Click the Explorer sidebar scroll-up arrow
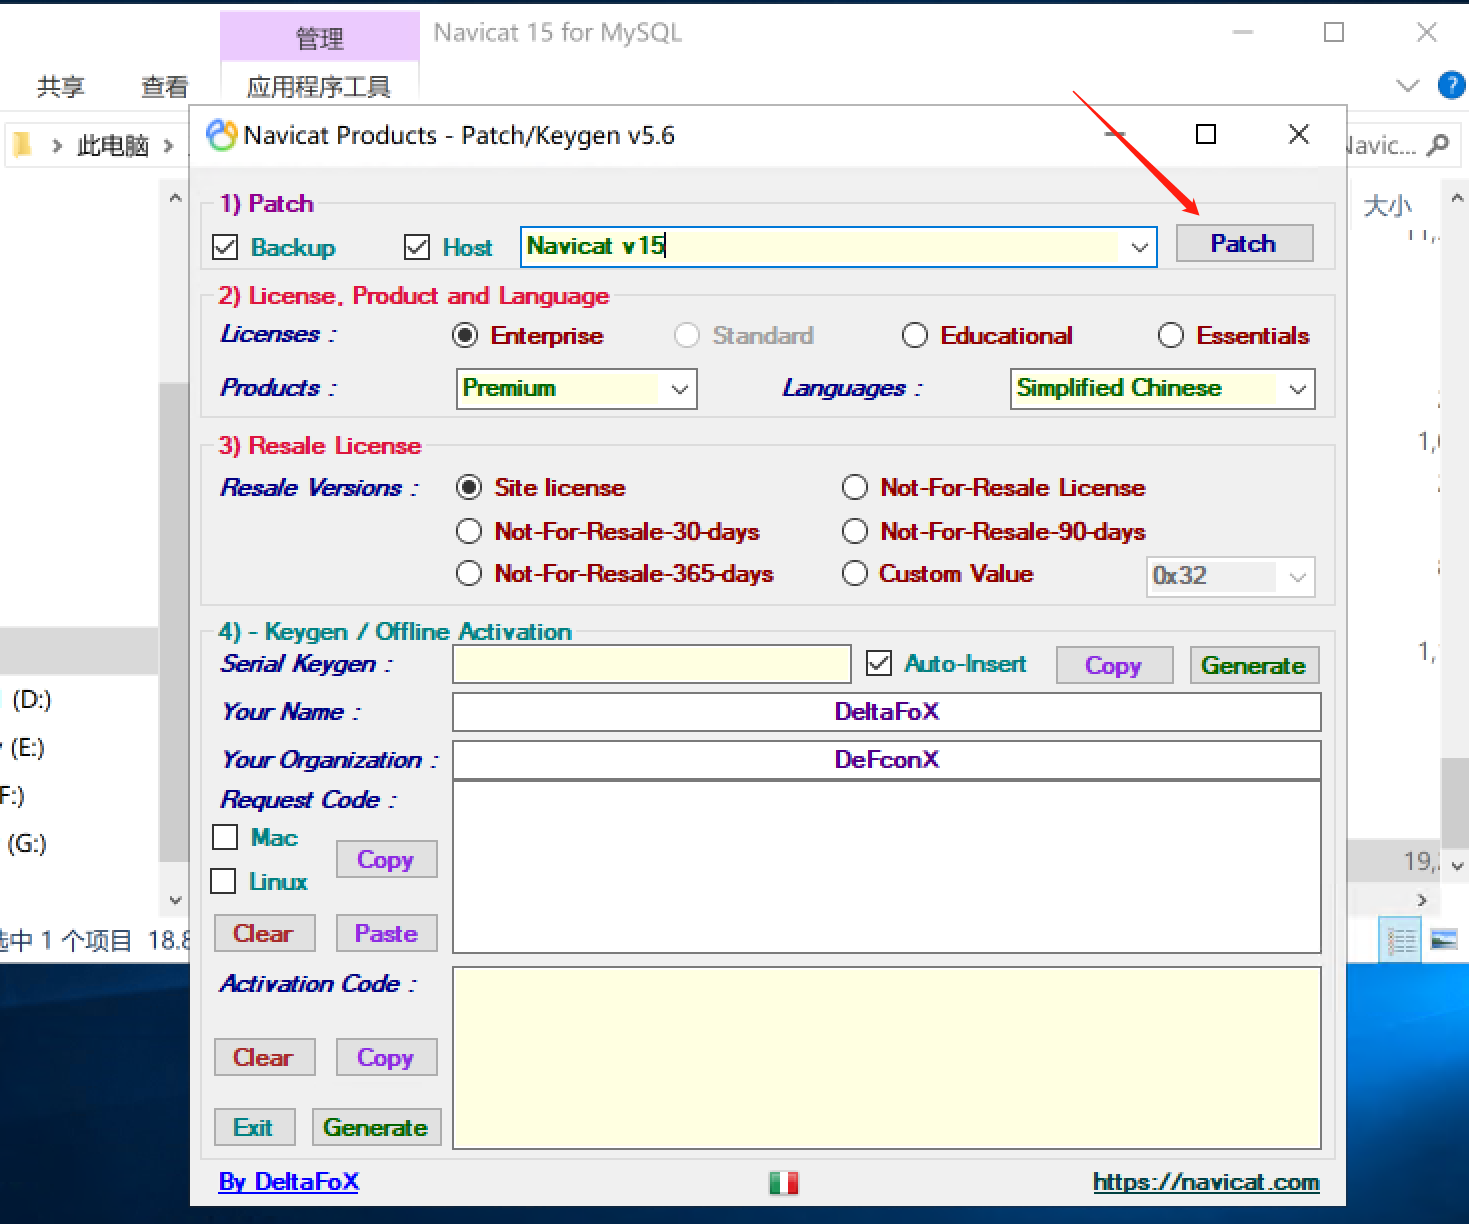The height and width of the screenshot is (1224, 1469). (176, 198)
